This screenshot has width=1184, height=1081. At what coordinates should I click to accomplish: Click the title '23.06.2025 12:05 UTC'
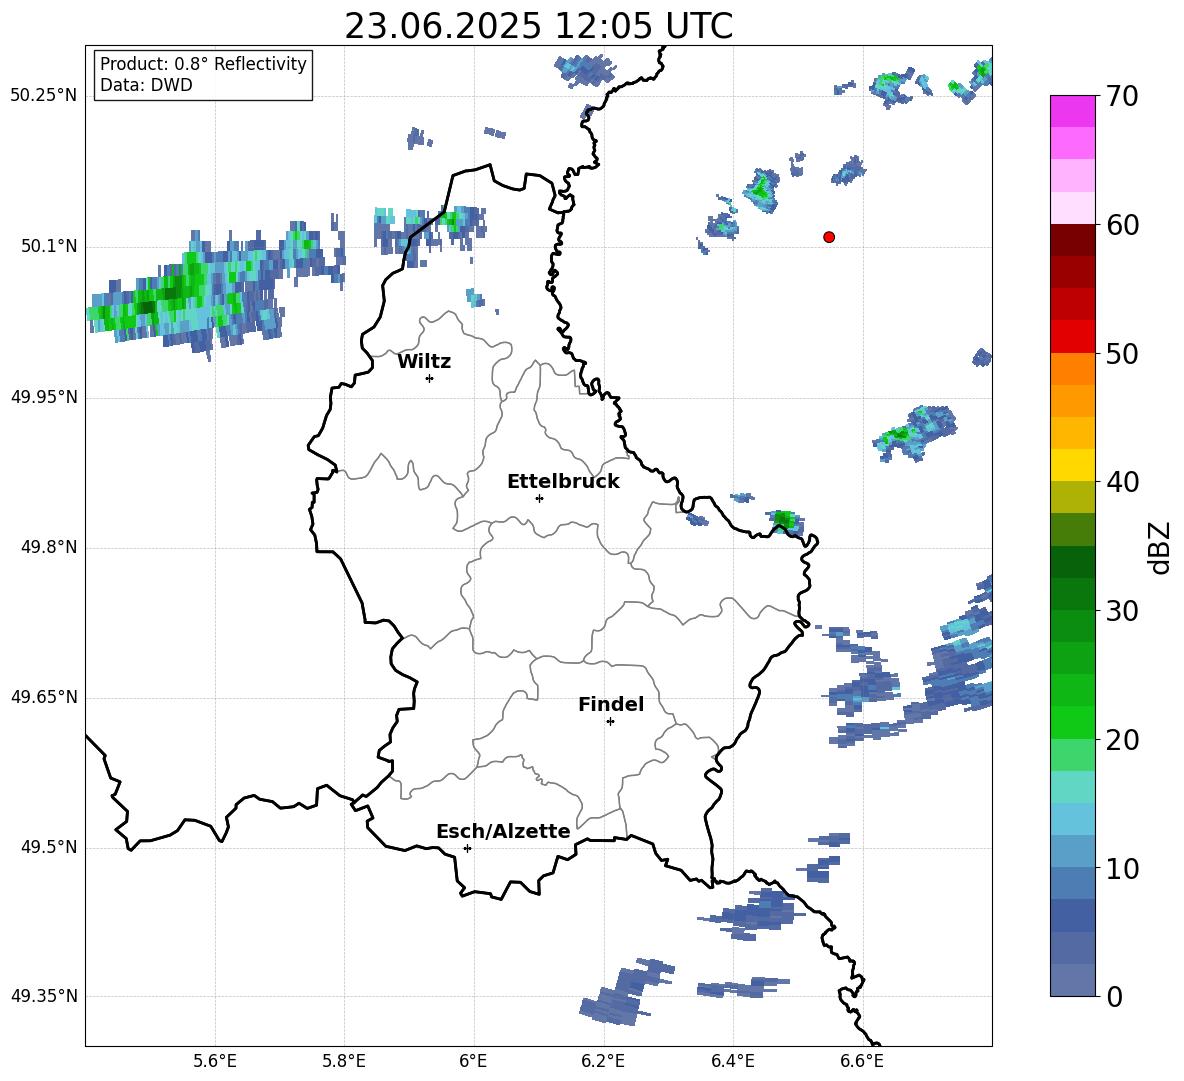tap(538, 26)
